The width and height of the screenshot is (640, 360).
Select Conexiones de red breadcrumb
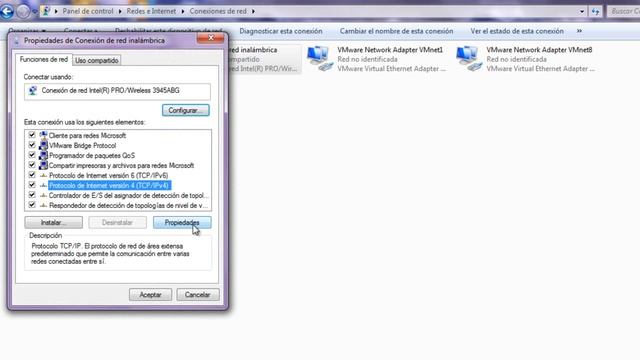coord(218,11)
